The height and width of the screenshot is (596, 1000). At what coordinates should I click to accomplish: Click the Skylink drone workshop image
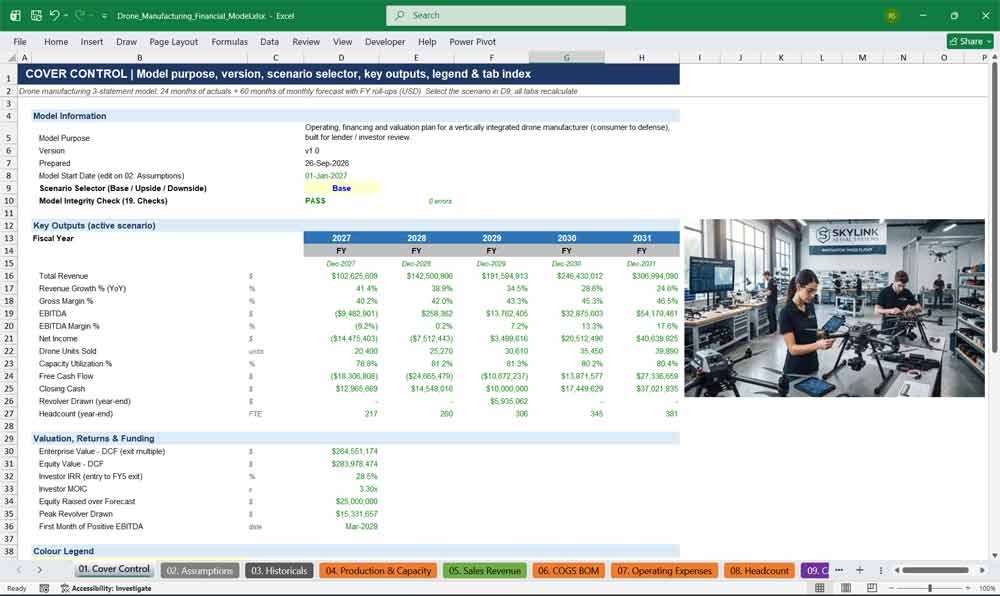click(x=834, y=308)
